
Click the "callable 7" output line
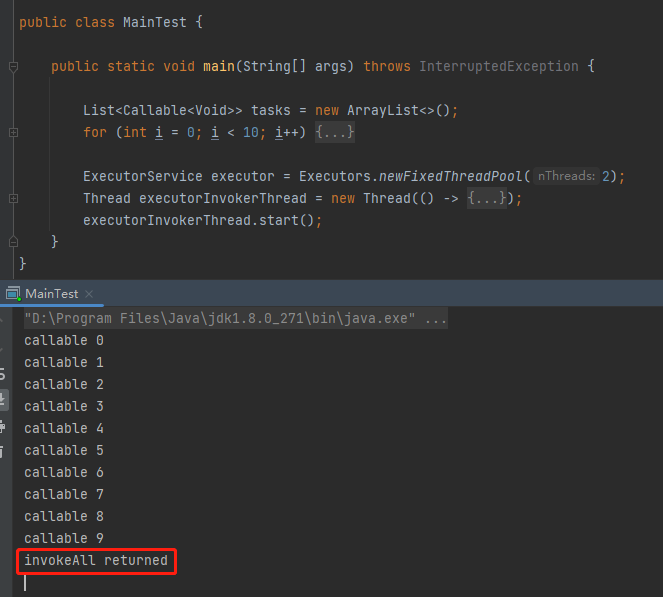click(64, 494)
